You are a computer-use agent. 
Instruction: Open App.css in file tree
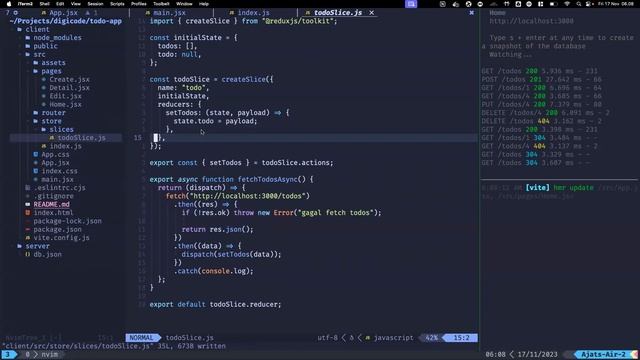coord(55,155)
